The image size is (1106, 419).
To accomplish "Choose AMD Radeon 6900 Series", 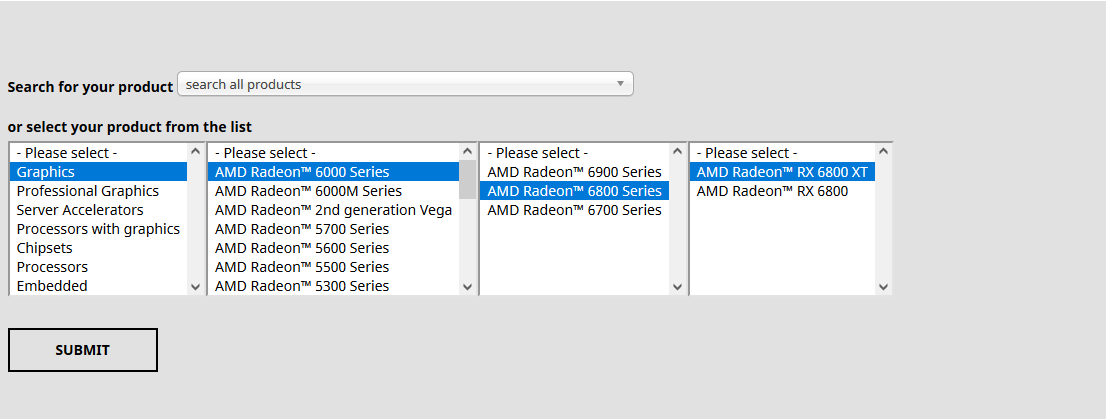I will [574, 172].
